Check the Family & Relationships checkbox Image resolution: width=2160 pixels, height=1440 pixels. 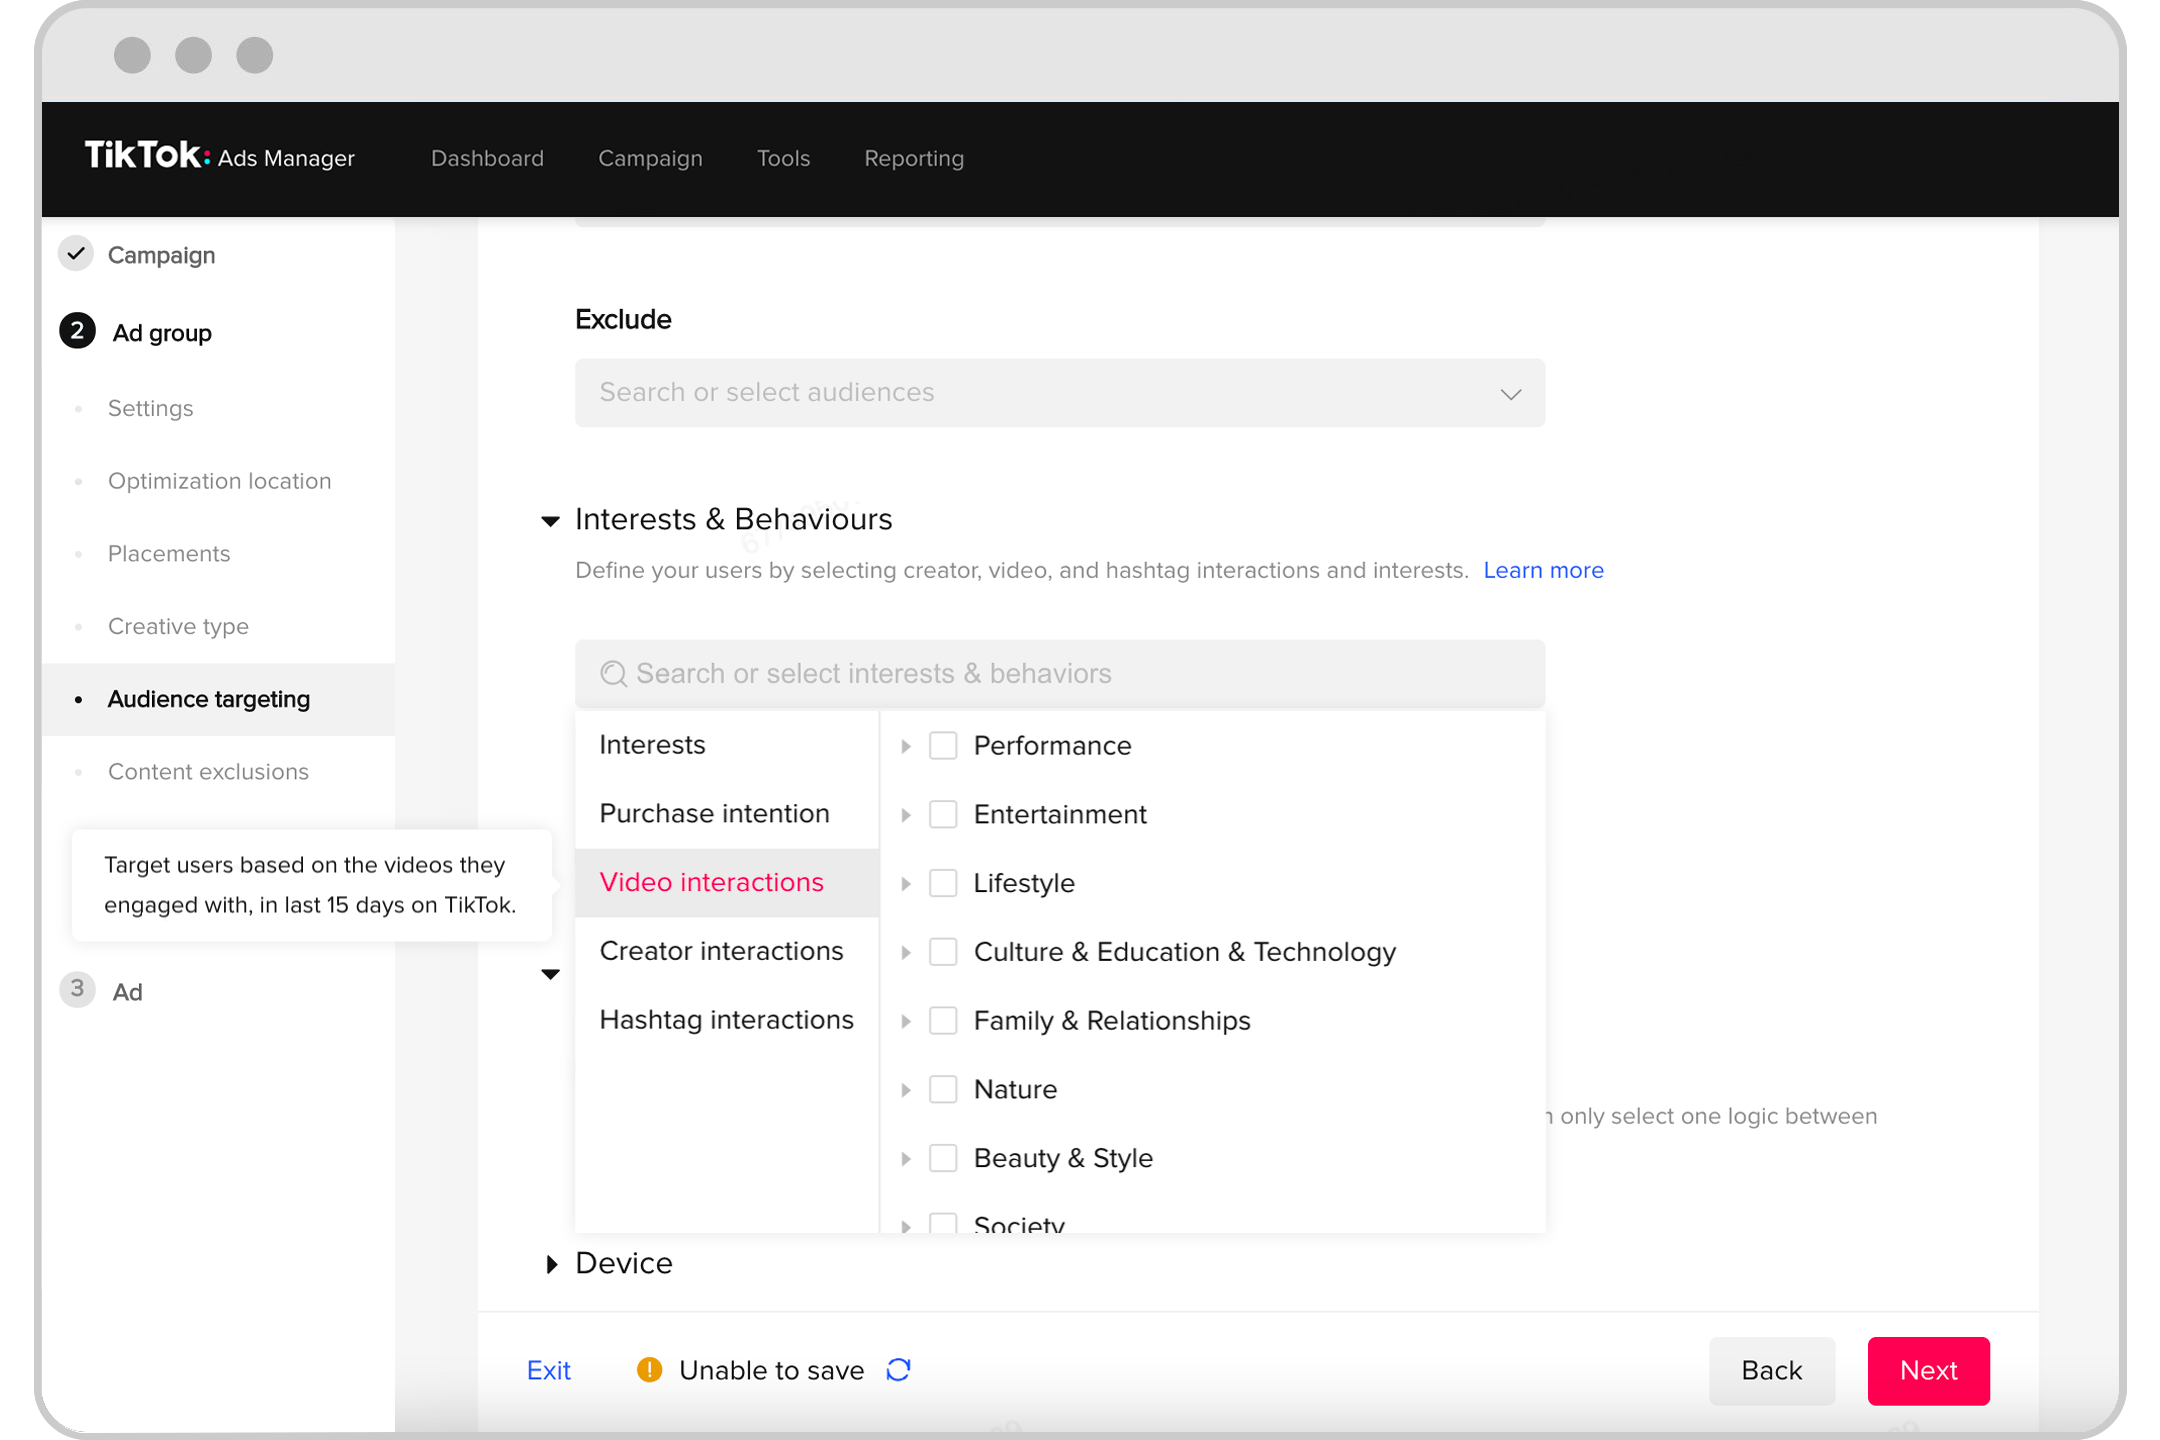click(x=943, y=1020)
